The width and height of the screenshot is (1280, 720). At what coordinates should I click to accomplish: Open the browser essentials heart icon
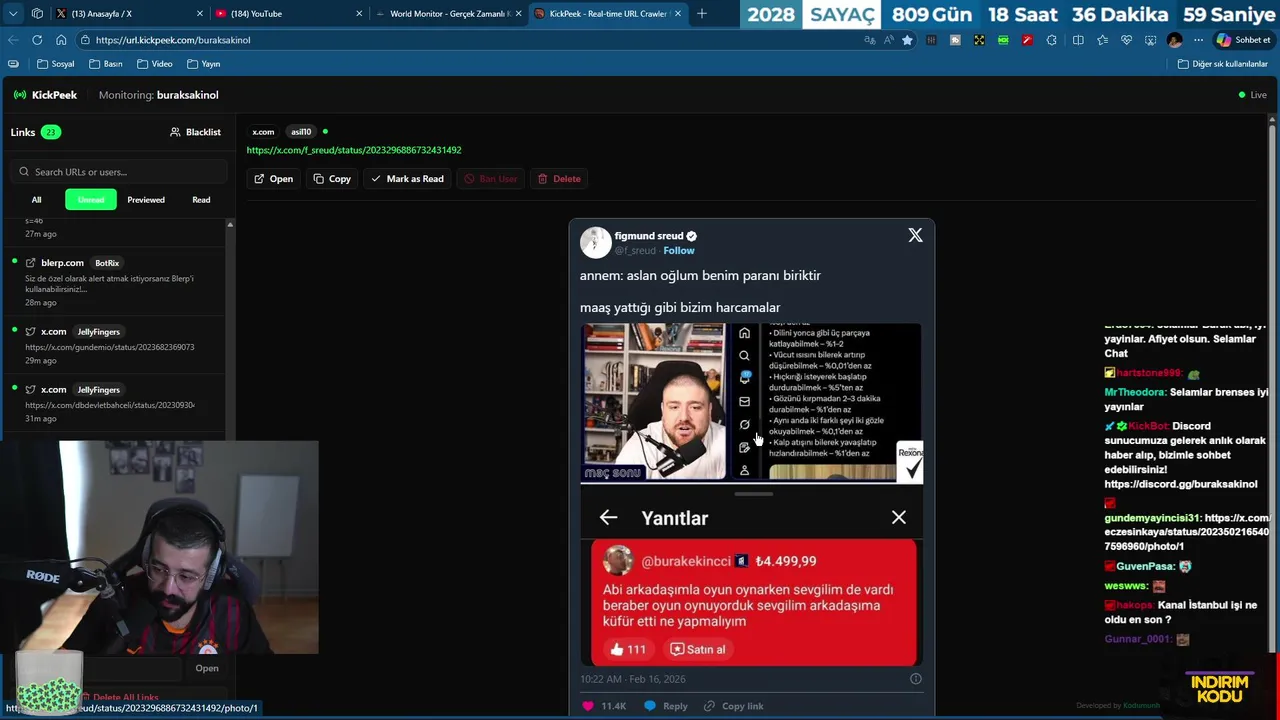coord(1126,40)
